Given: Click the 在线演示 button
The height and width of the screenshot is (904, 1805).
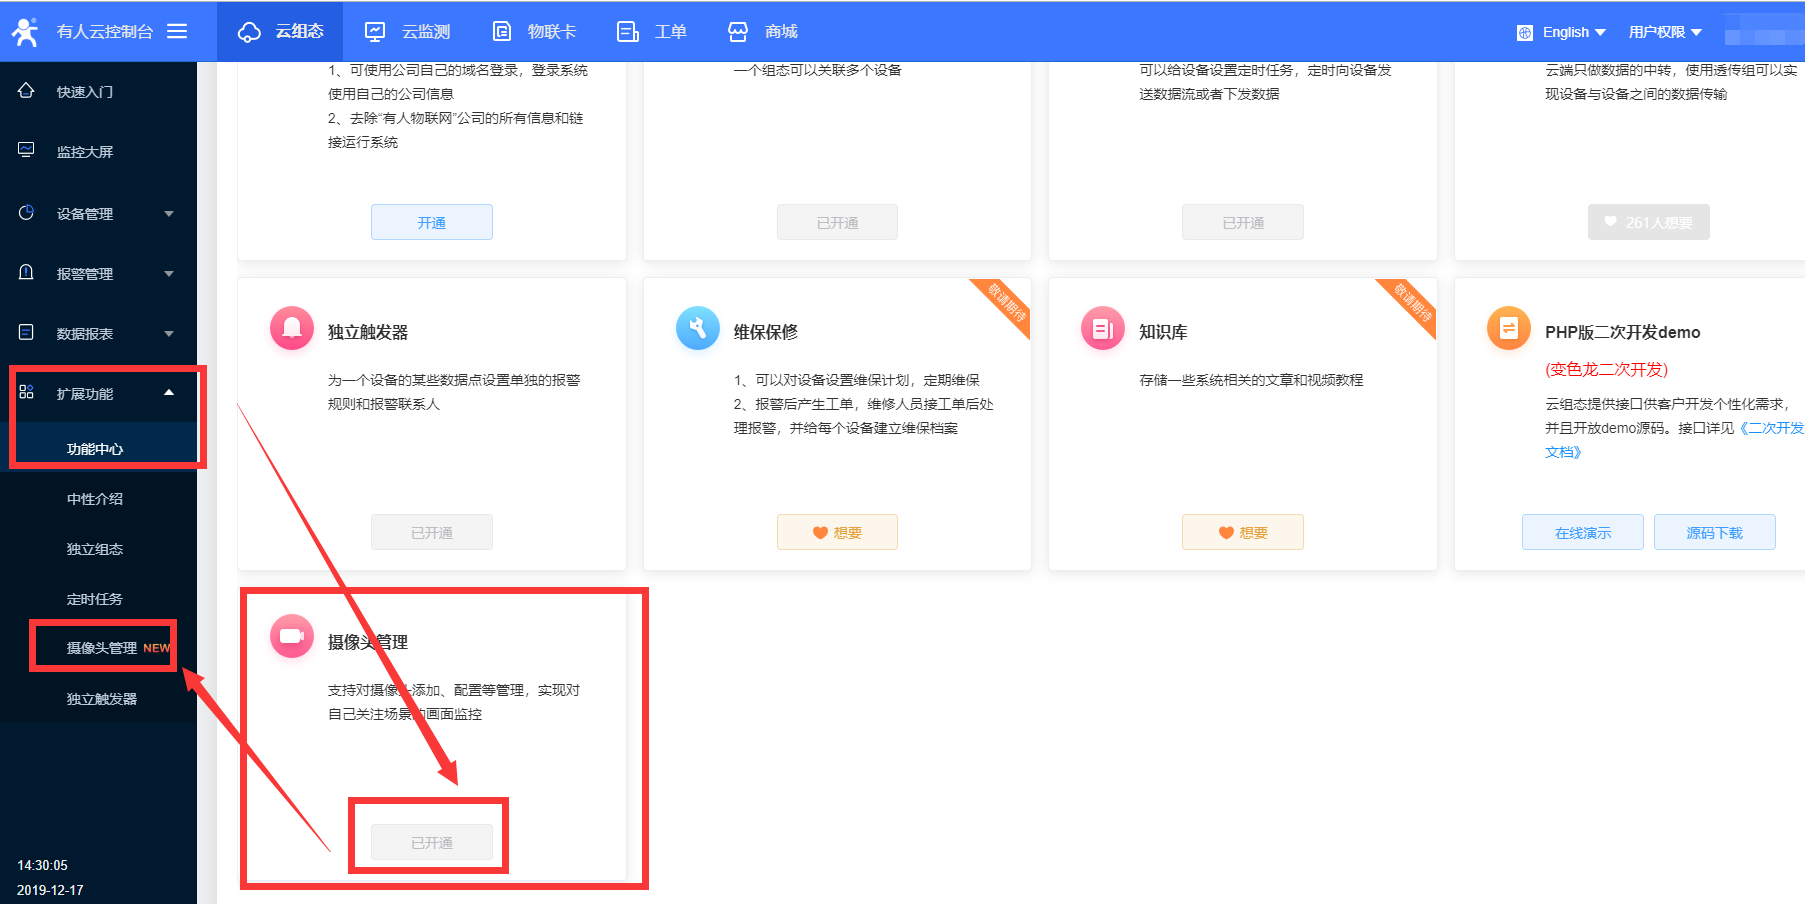Looking at the screenshot, I should tap(1582, 532).
